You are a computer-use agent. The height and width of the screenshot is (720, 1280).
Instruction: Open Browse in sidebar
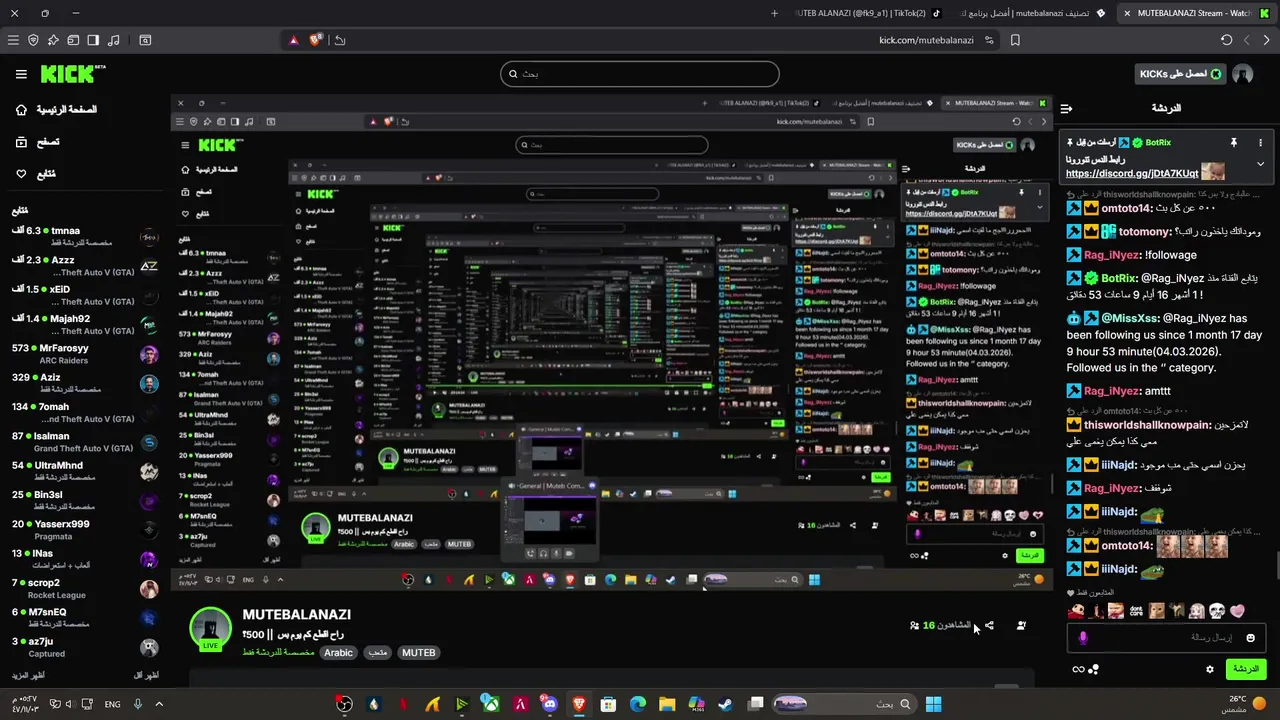click(38, 142)
